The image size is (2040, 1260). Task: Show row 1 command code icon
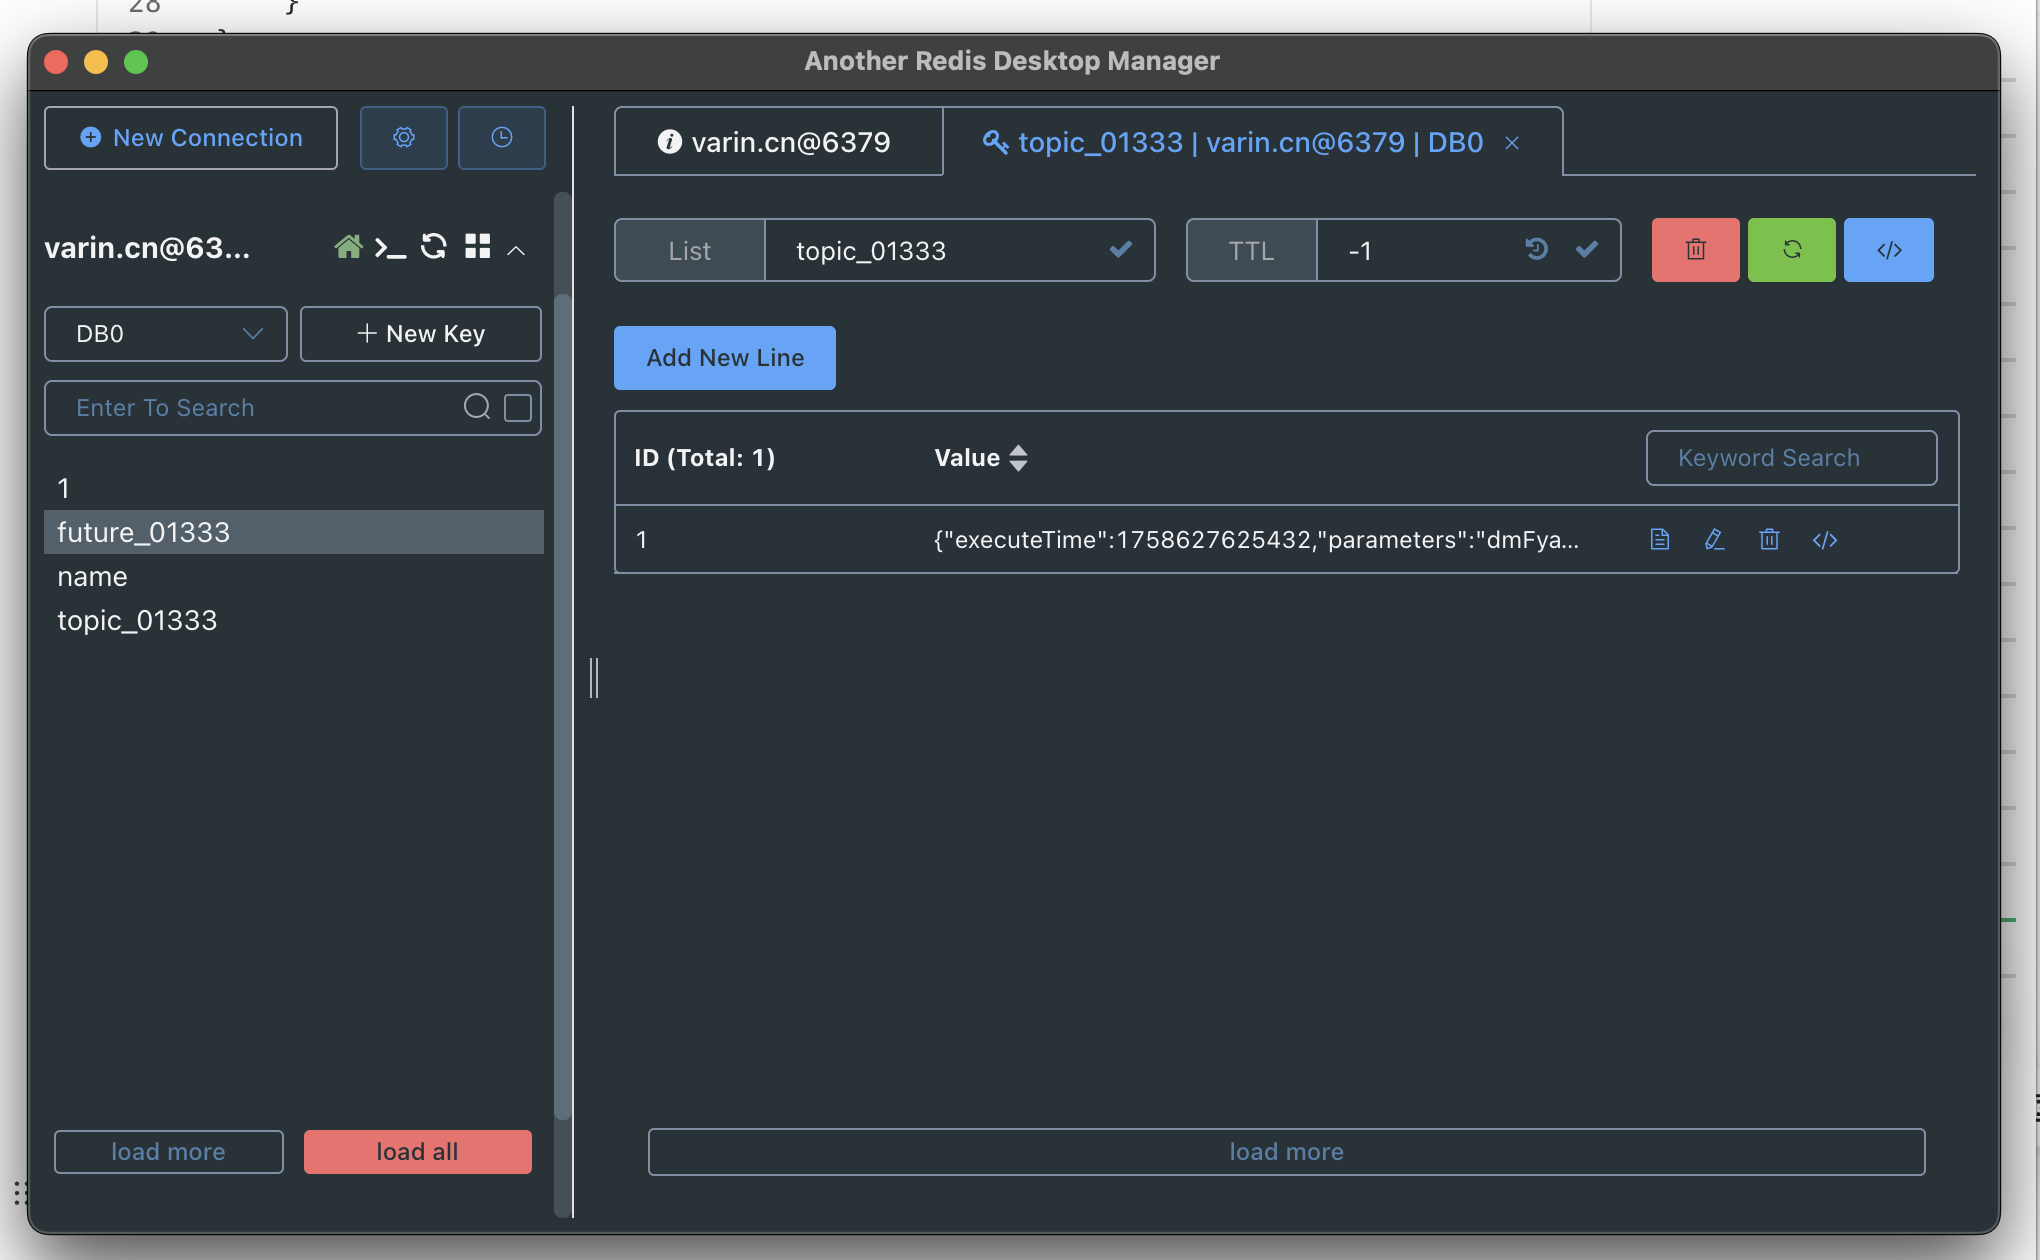[x=1825, y=540]
